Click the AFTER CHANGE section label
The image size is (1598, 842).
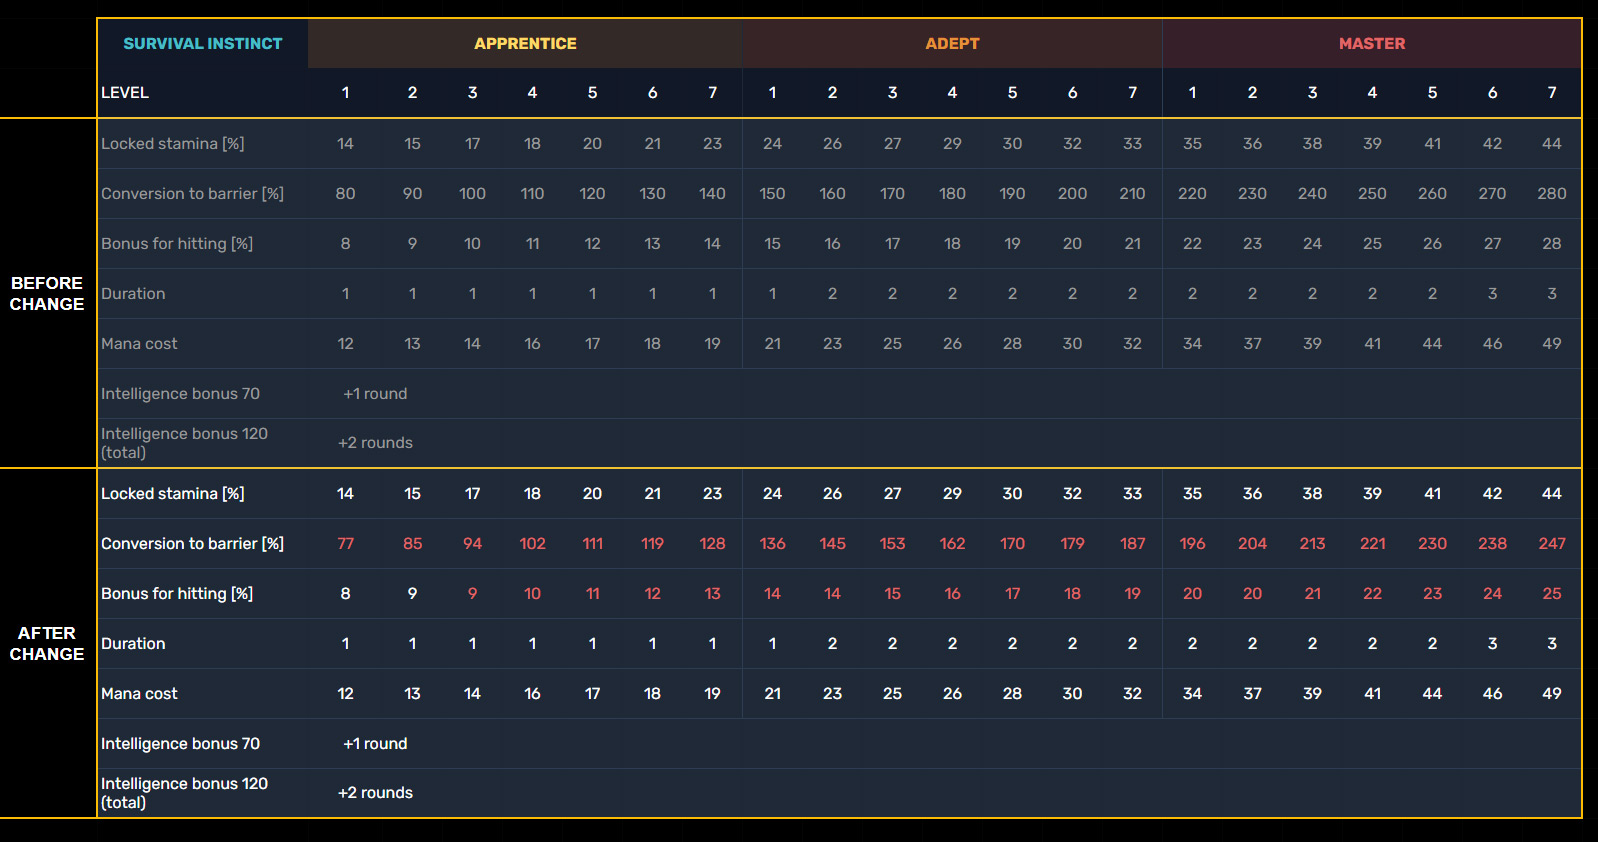47,644
